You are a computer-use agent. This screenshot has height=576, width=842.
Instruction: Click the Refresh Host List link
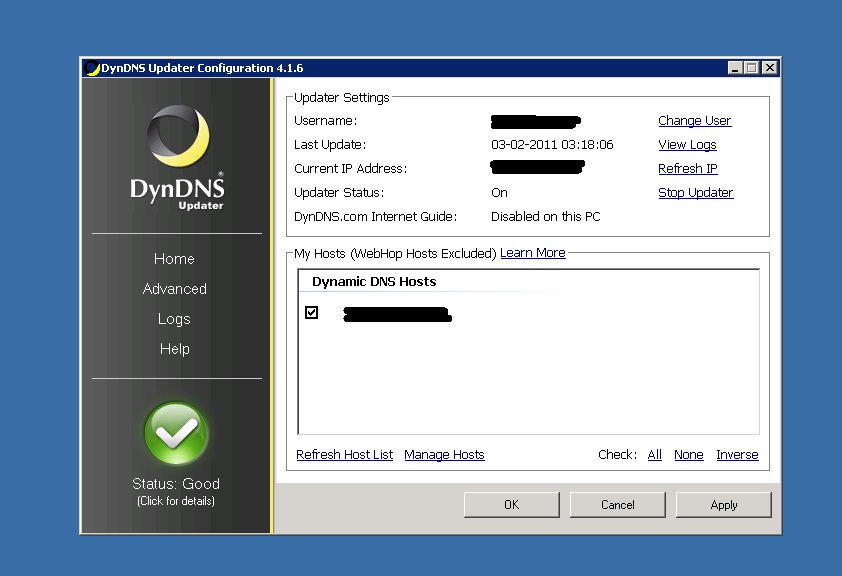(345, 455)
